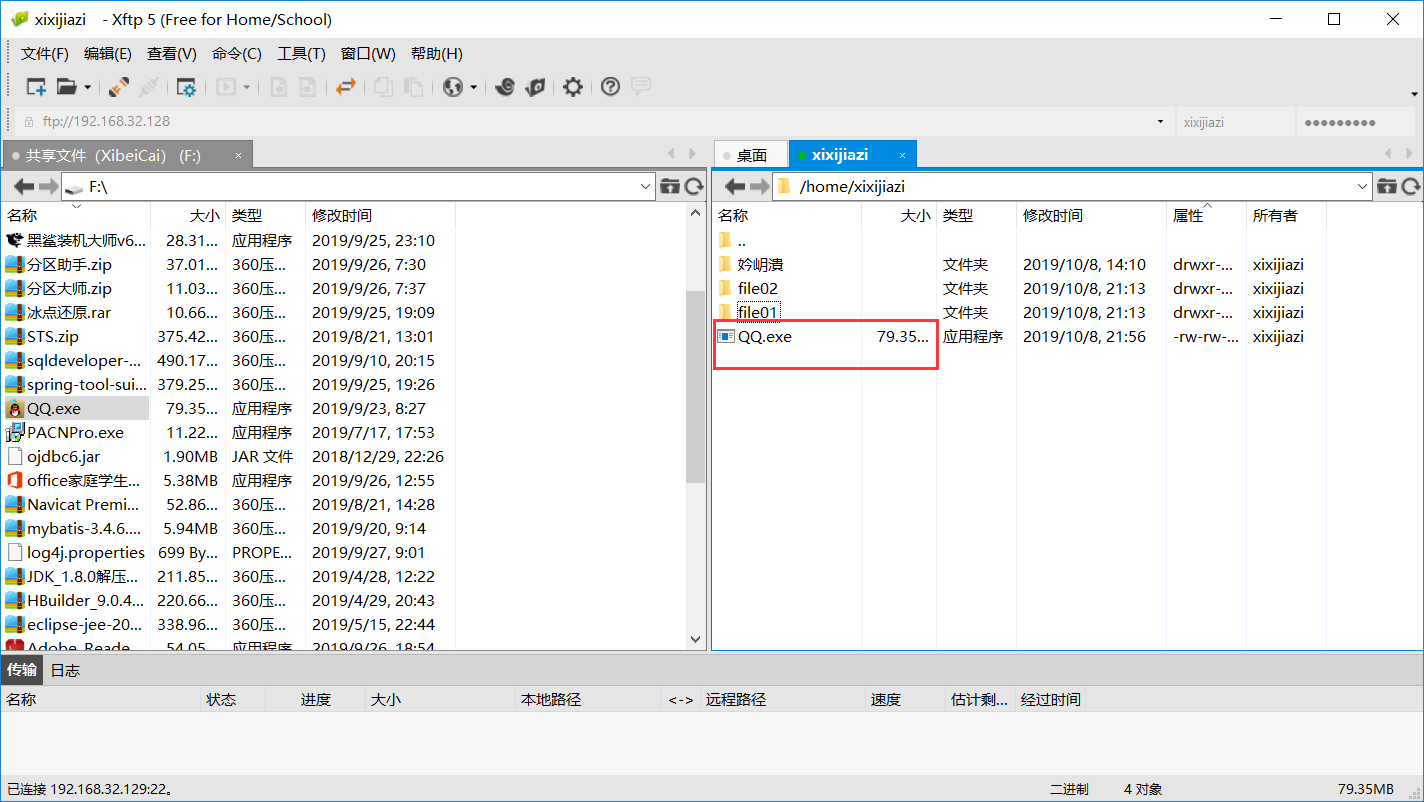Select log4j.properties in the local list
The height and width of the screenshot is (802, 1424).
pos(85,552)
